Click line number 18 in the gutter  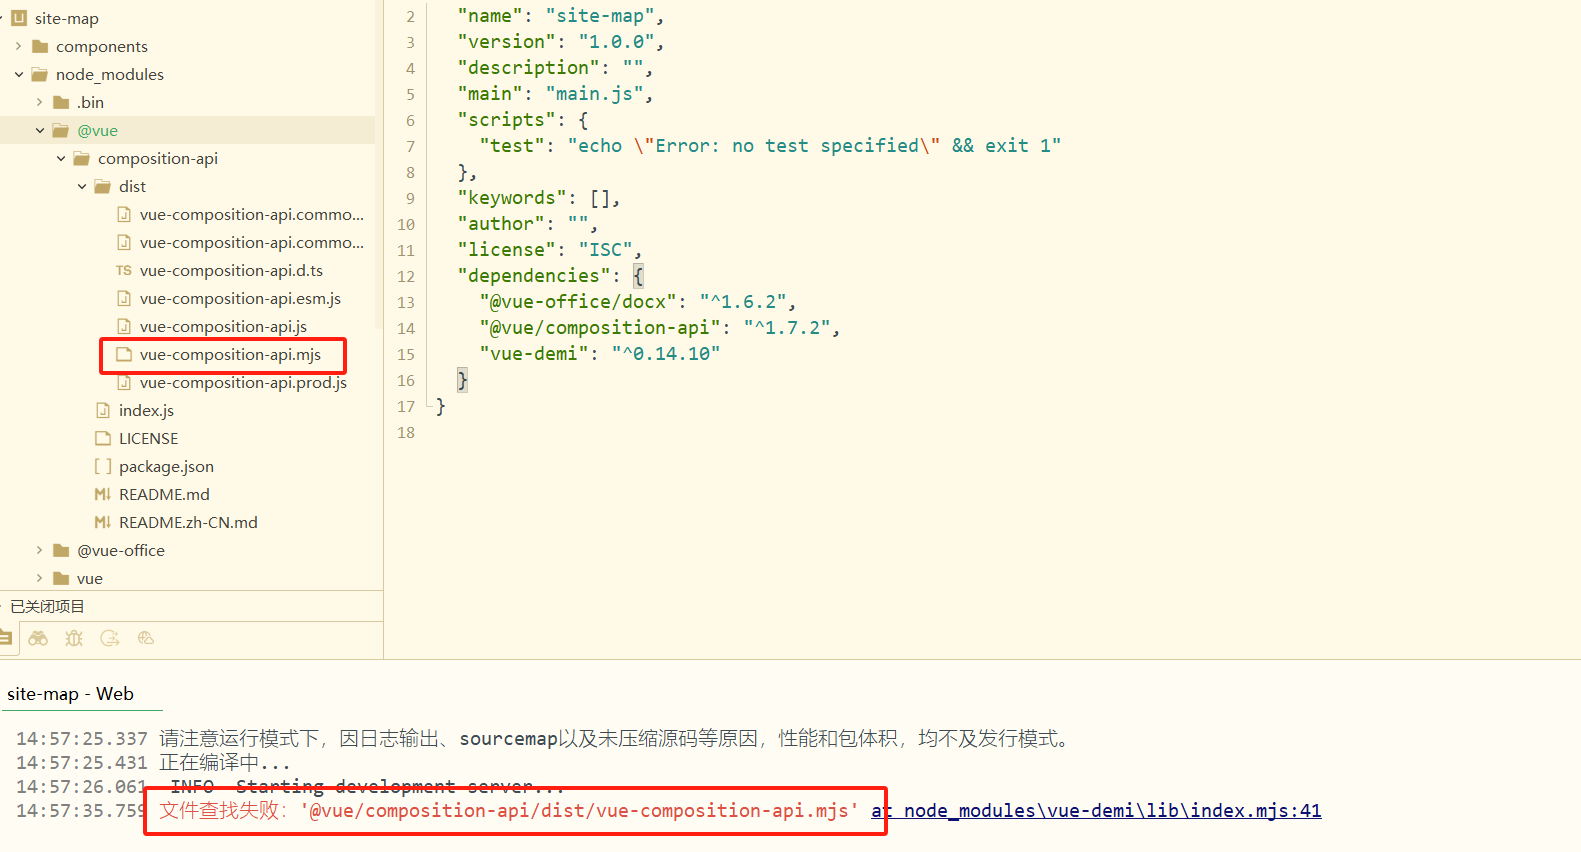coord(406,432)
